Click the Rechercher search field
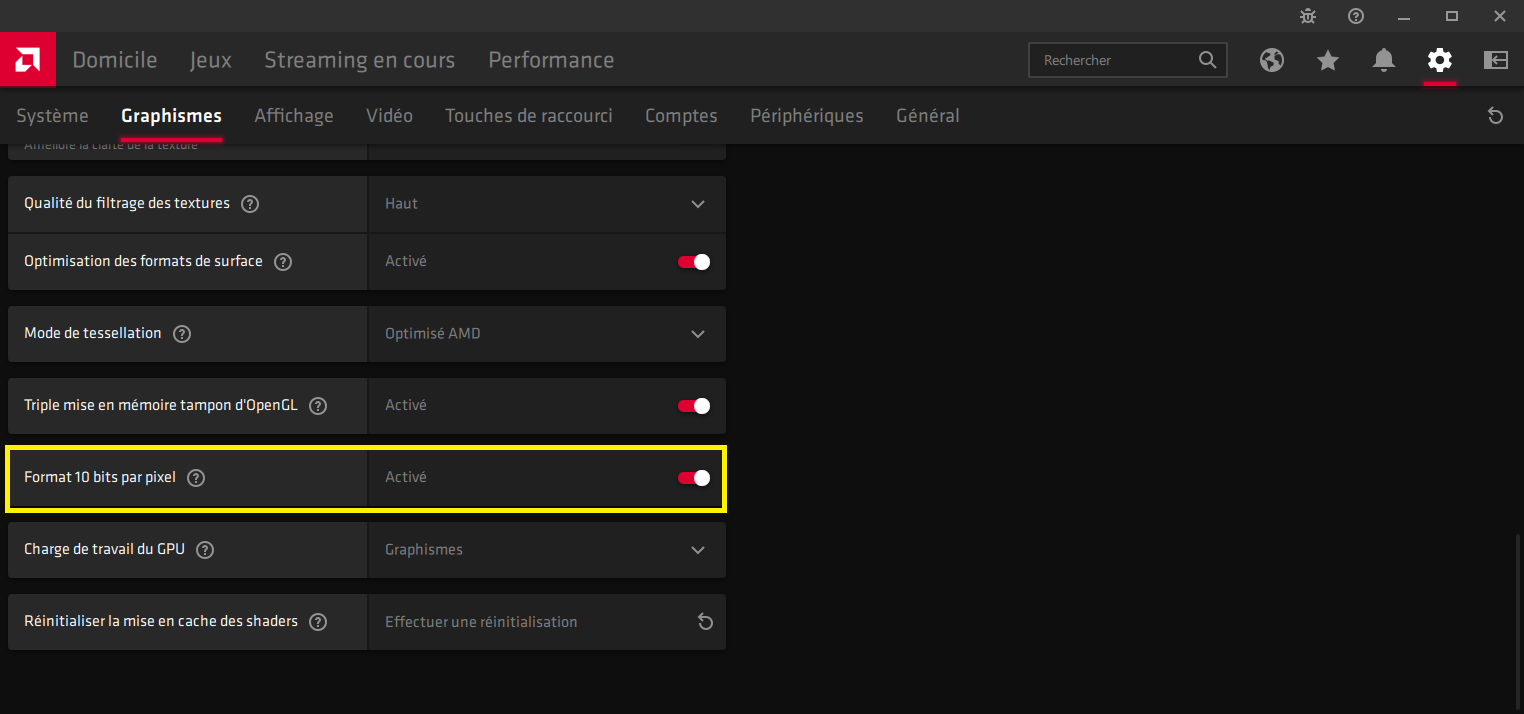This screenshot has width=1524, height=714. pos(1115,60)
